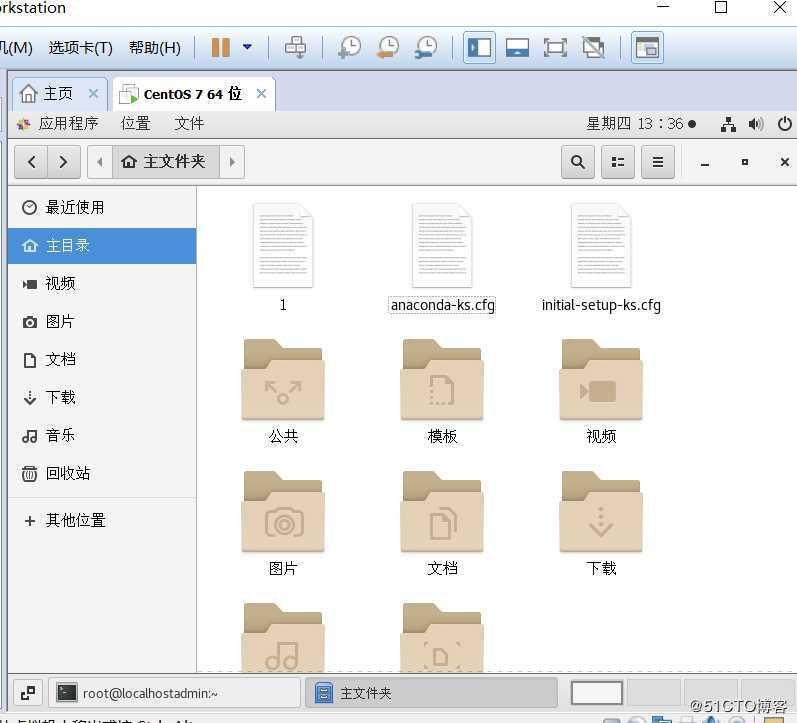Open 文档 from the sidebar
The height and width of the screenshot is (723, 797).
102,360
